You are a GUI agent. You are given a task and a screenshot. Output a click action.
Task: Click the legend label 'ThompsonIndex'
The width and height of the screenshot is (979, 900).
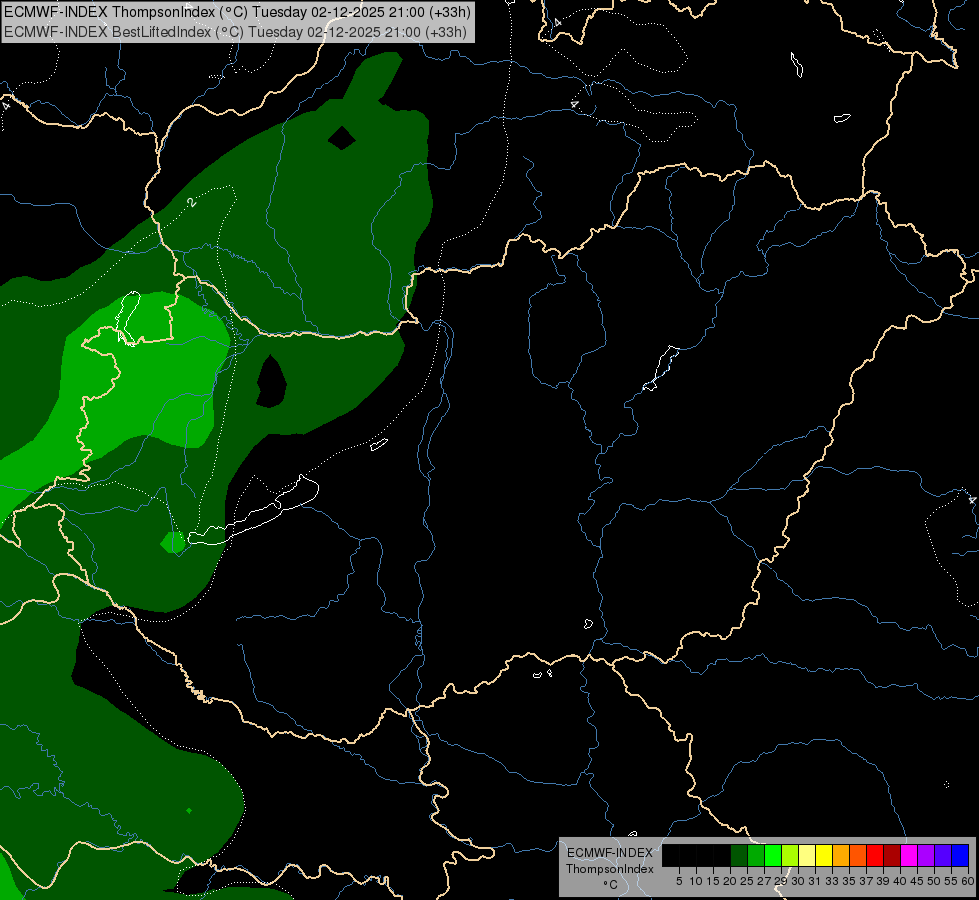(610, 869)
